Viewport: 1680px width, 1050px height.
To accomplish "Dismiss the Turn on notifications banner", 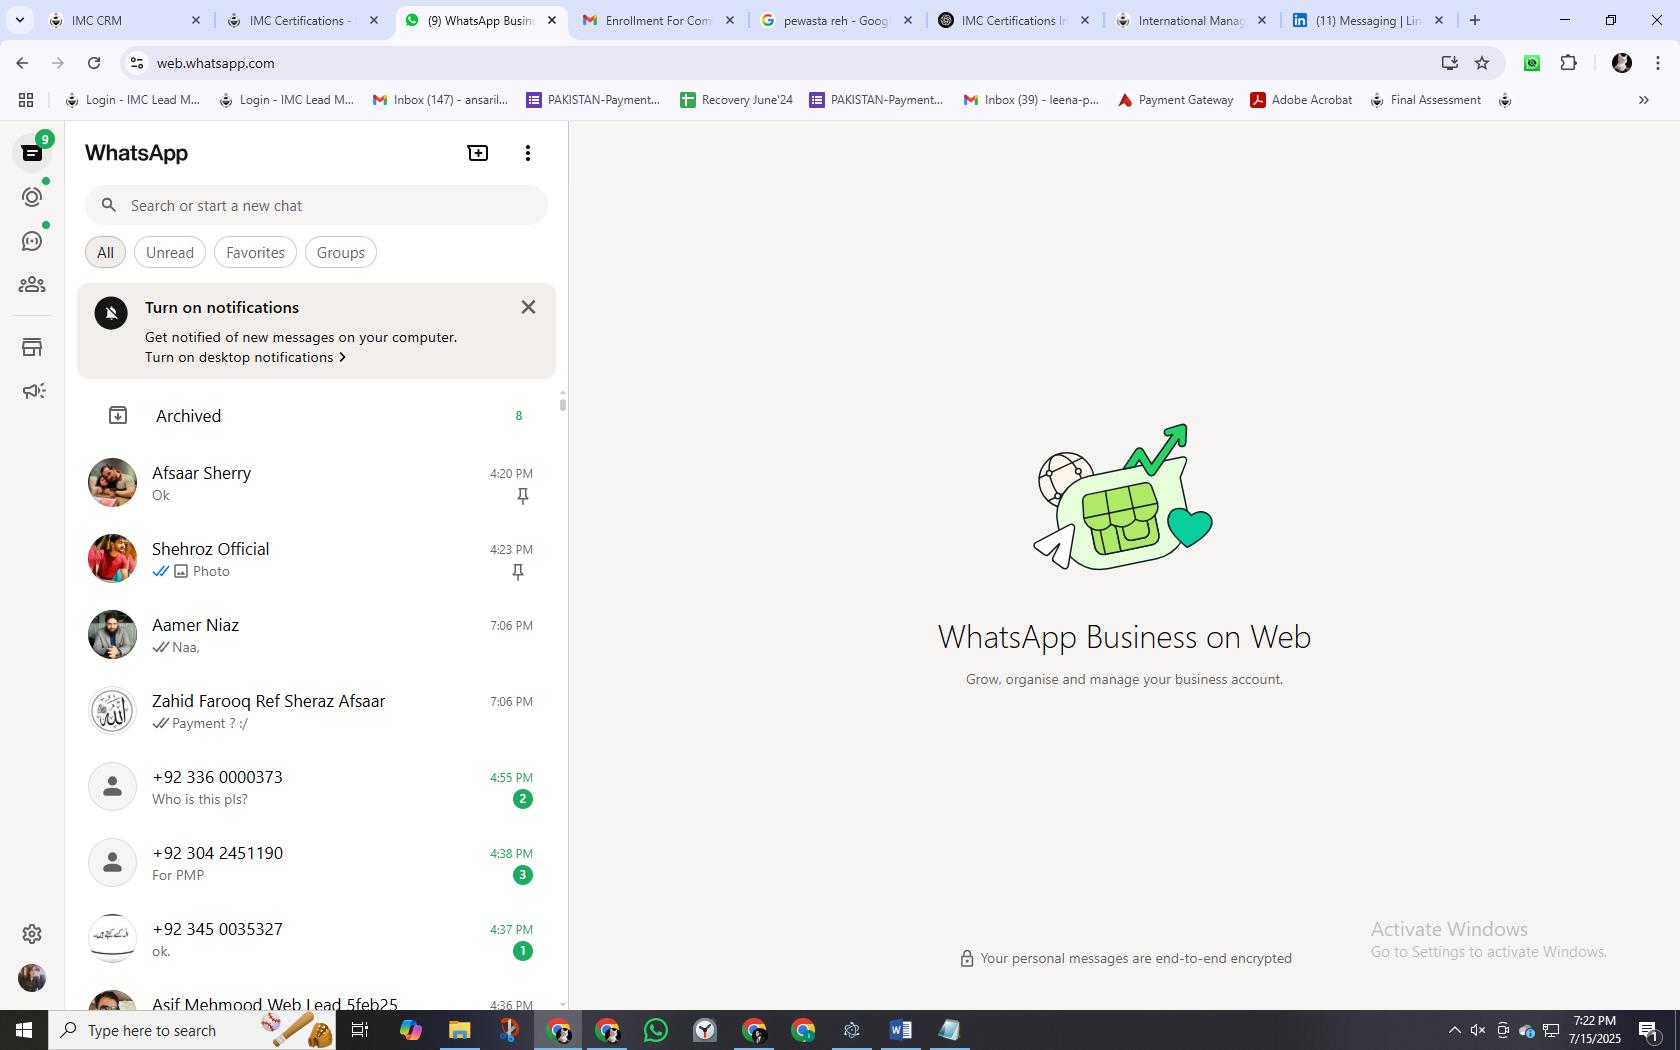I will tap(528, 307).
